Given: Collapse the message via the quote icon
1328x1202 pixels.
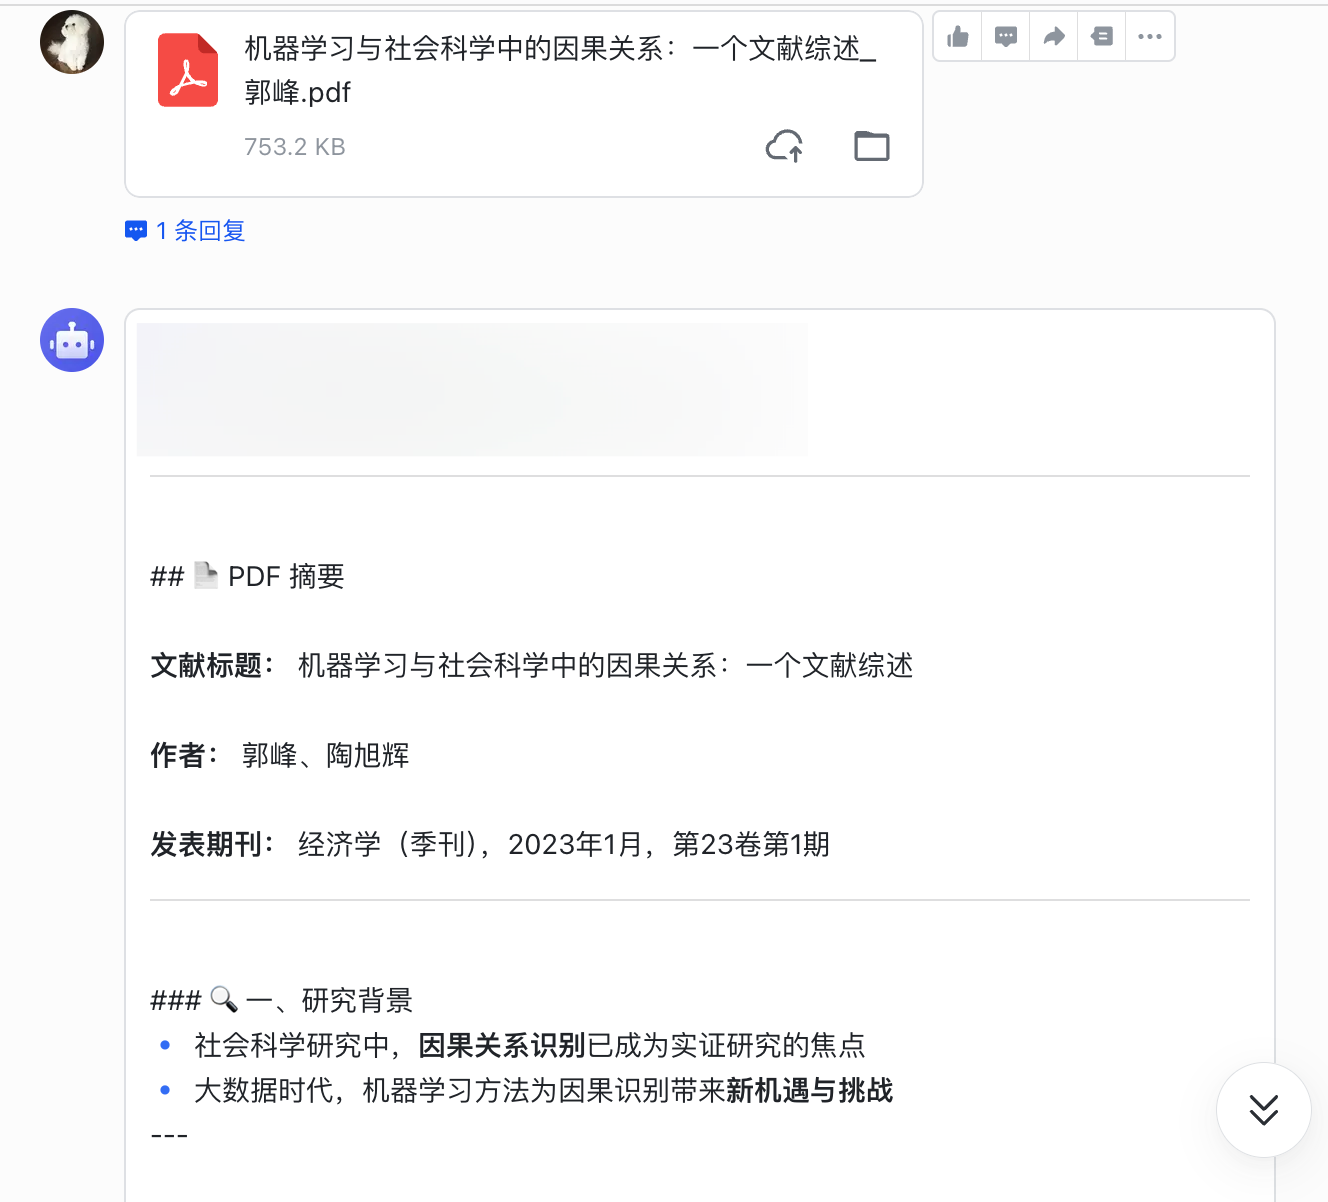Looking at the screenshot, I should [1101, 36].
